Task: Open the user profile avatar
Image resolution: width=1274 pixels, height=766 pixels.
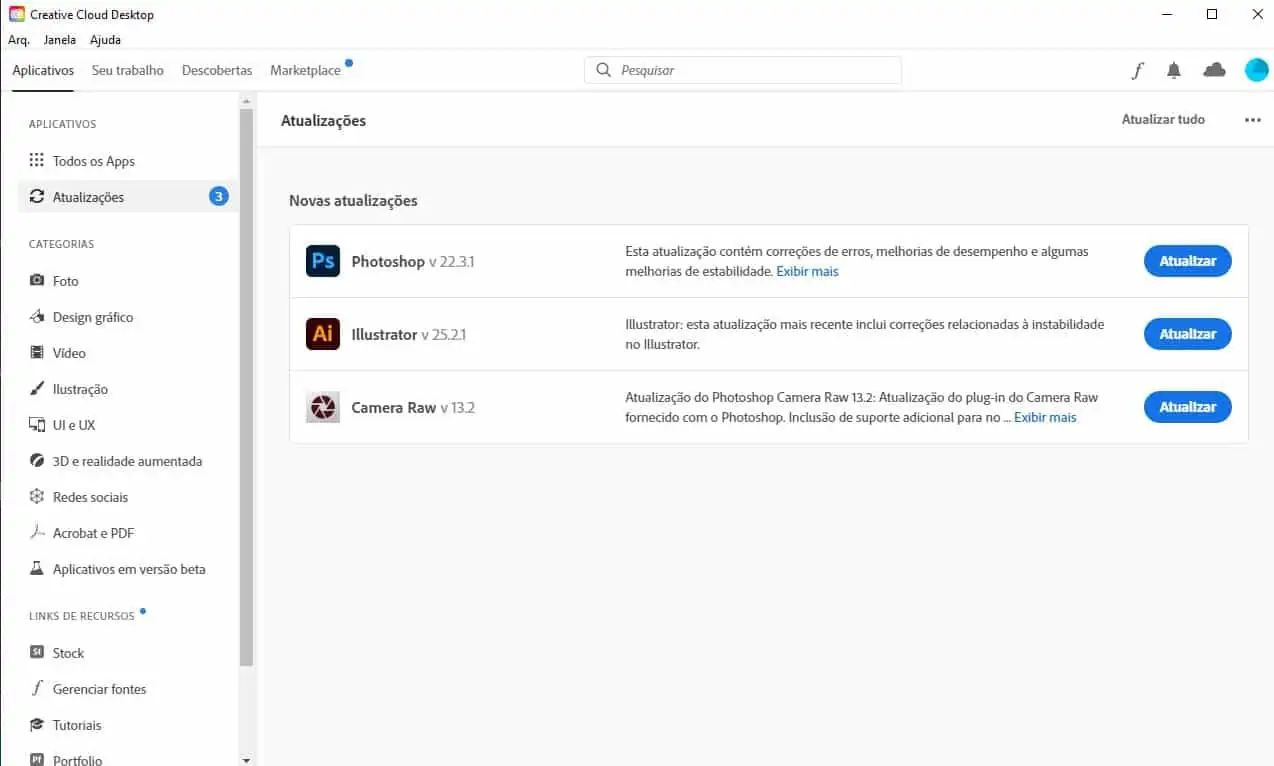Action: (x=1256, y=70)
